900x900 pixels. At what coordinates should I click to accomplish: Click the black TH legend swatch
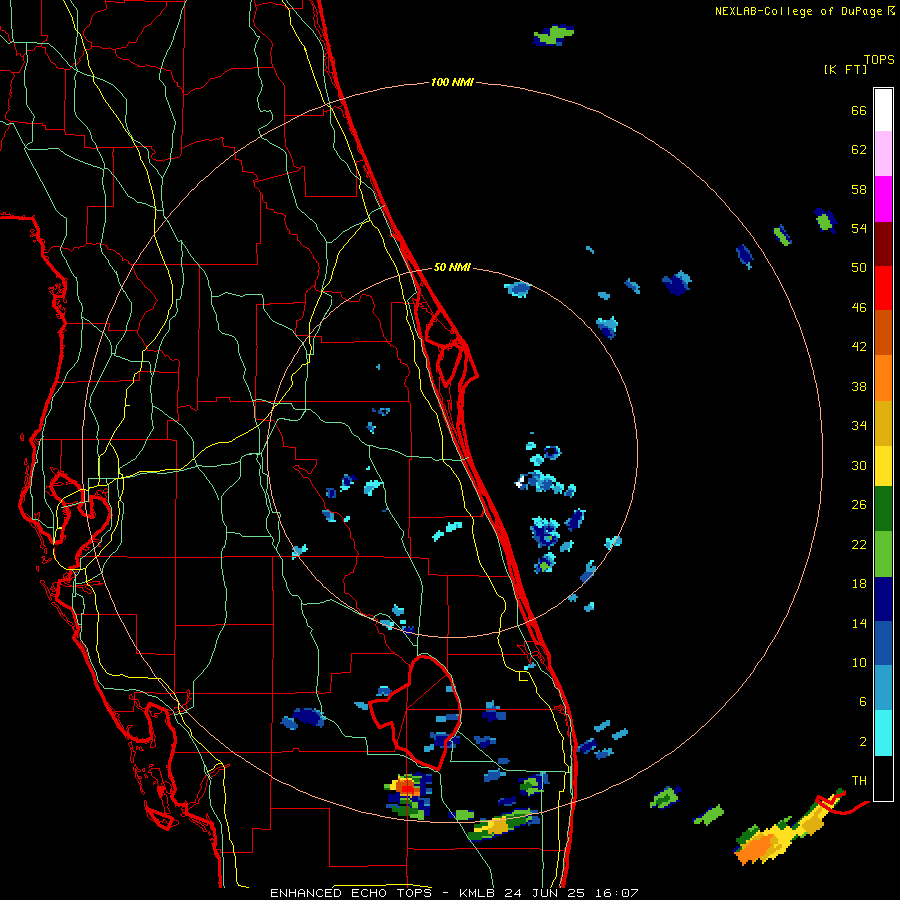click(883, 778)
